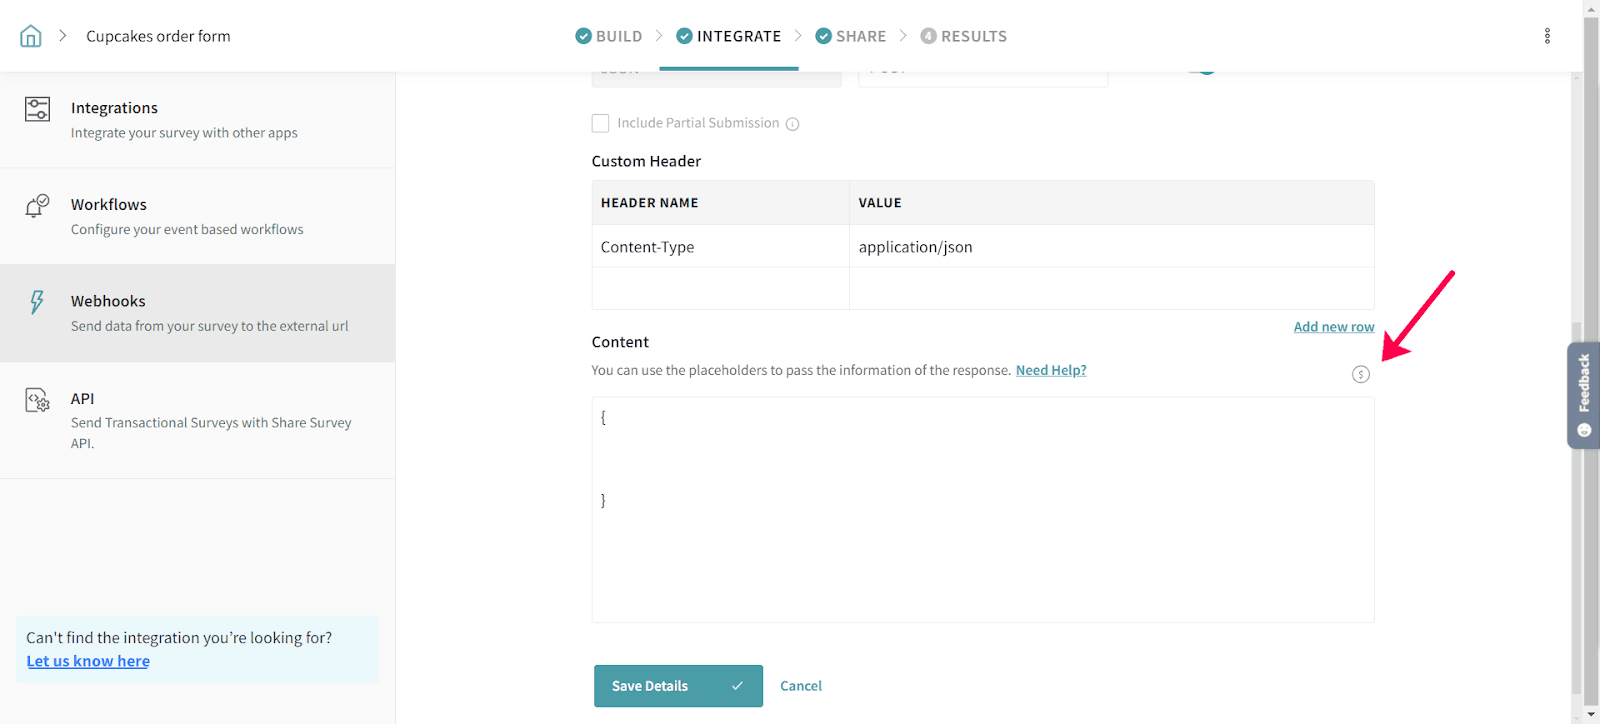The width and height of the screenshot is (1600, 724).
Task: Go to the home icon
Action: tap(31, 36)
